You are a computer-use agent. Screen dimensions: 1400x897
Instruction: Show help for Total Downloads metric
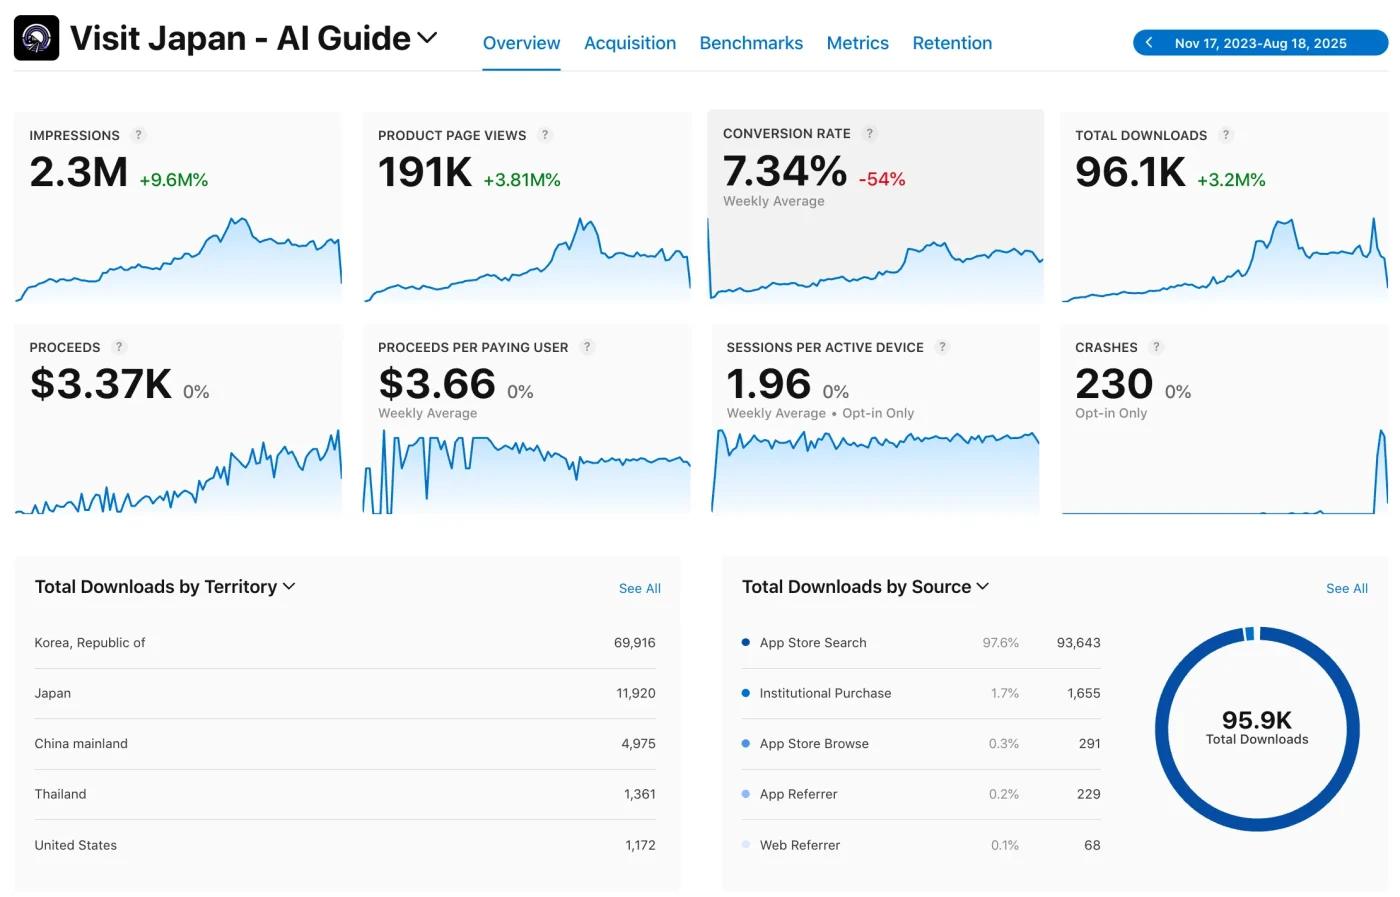click(x=1226, y=135)
